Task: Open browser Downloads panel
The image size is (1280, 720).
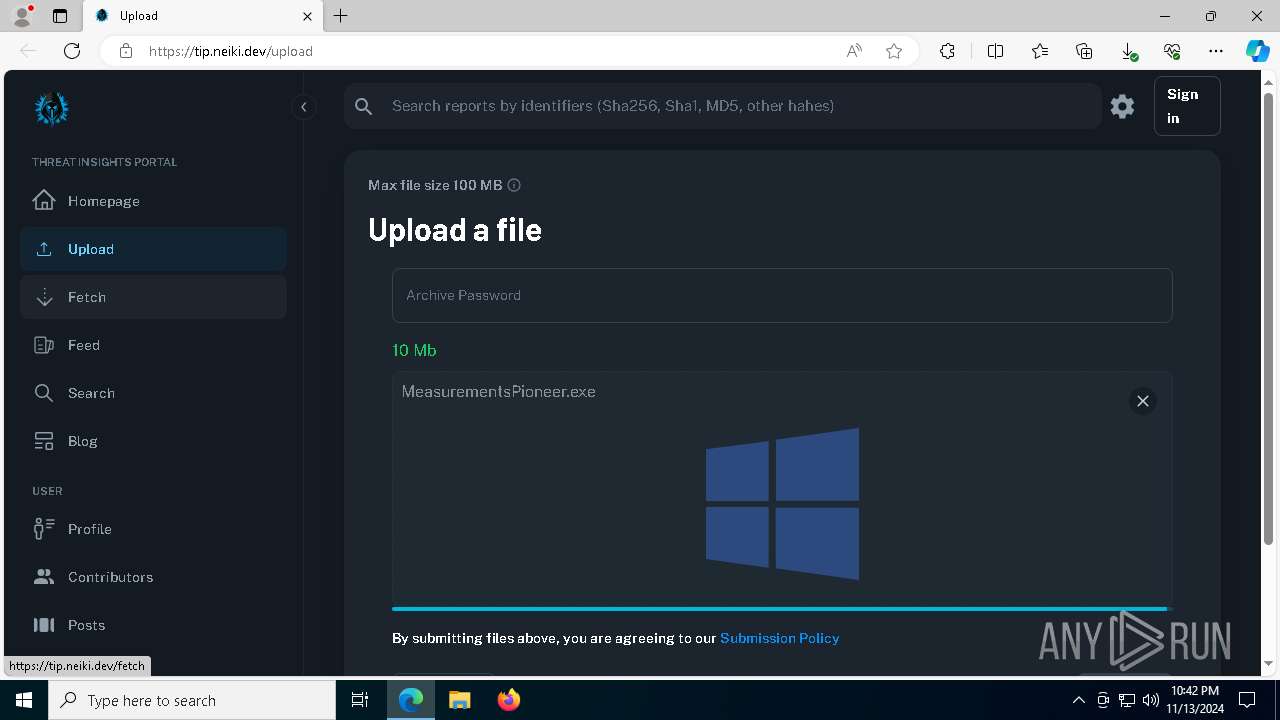Action: click(1128, 51)
